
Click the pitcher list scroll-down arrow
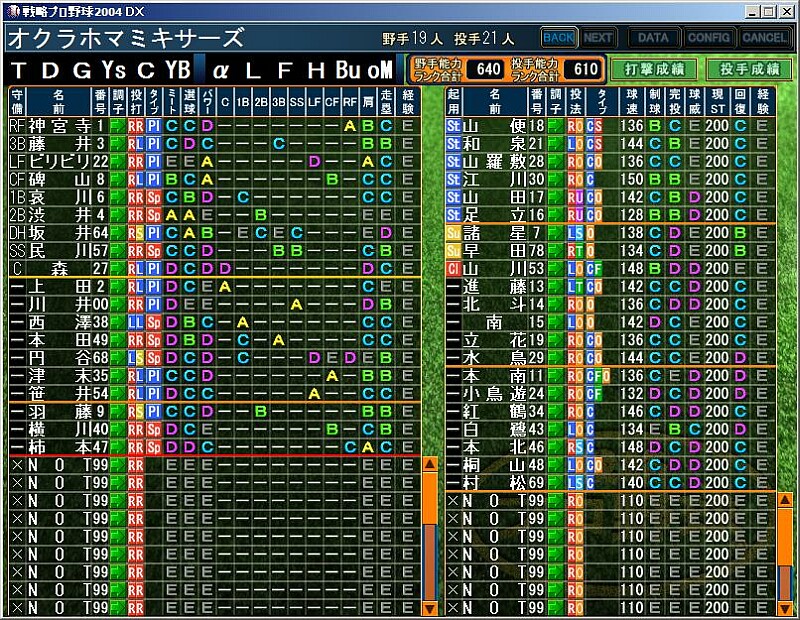tap(785, 608)
